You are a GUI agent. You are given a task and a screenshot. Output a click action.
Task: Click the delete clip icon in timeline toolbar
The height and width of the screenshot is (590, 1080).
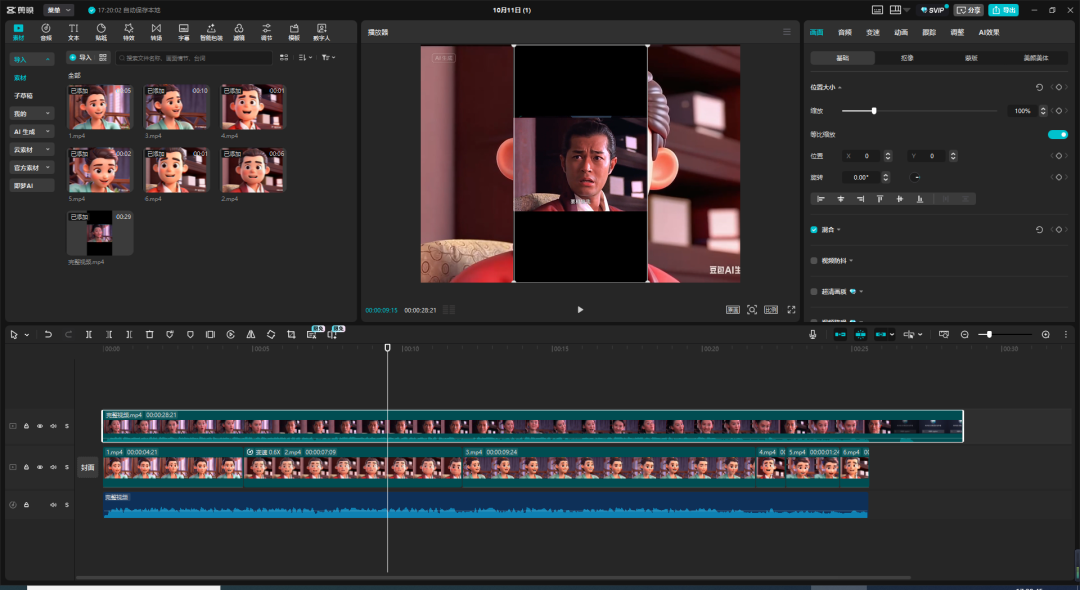(x=149, y=334)
